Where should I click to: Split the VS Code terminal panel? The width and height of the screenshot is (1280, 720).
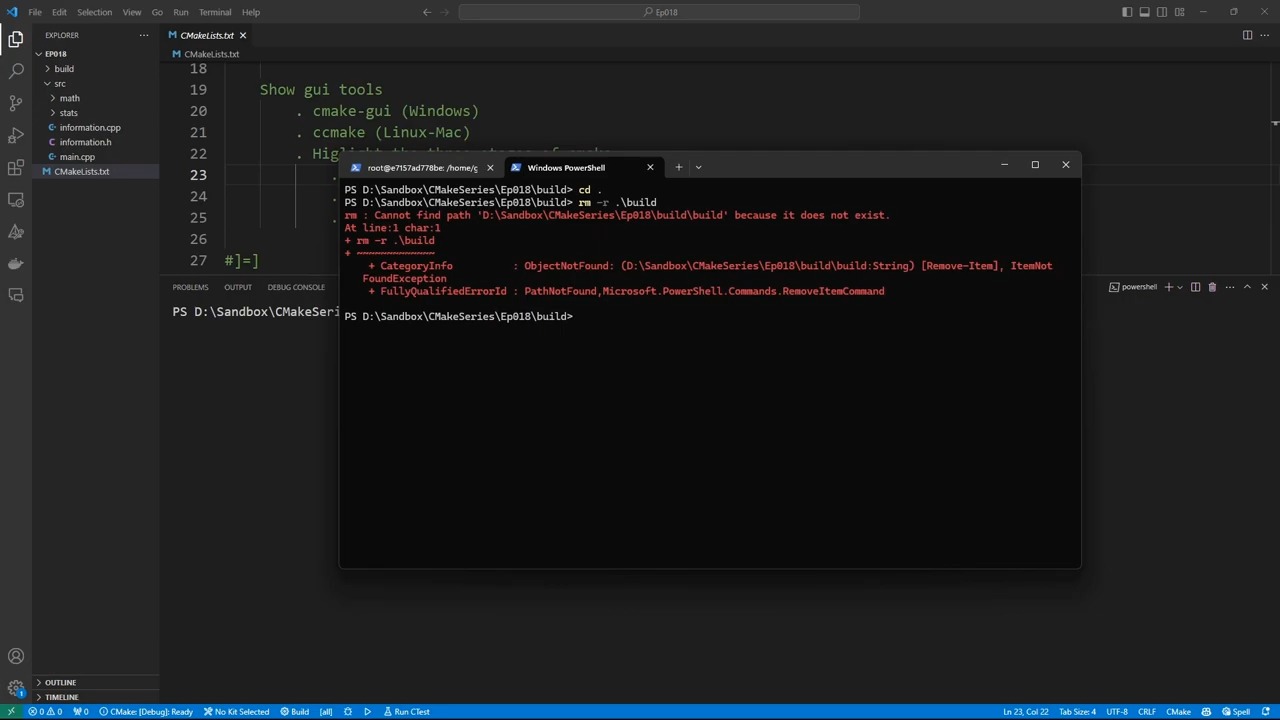pyautogui.click(x=1195, y=287)
